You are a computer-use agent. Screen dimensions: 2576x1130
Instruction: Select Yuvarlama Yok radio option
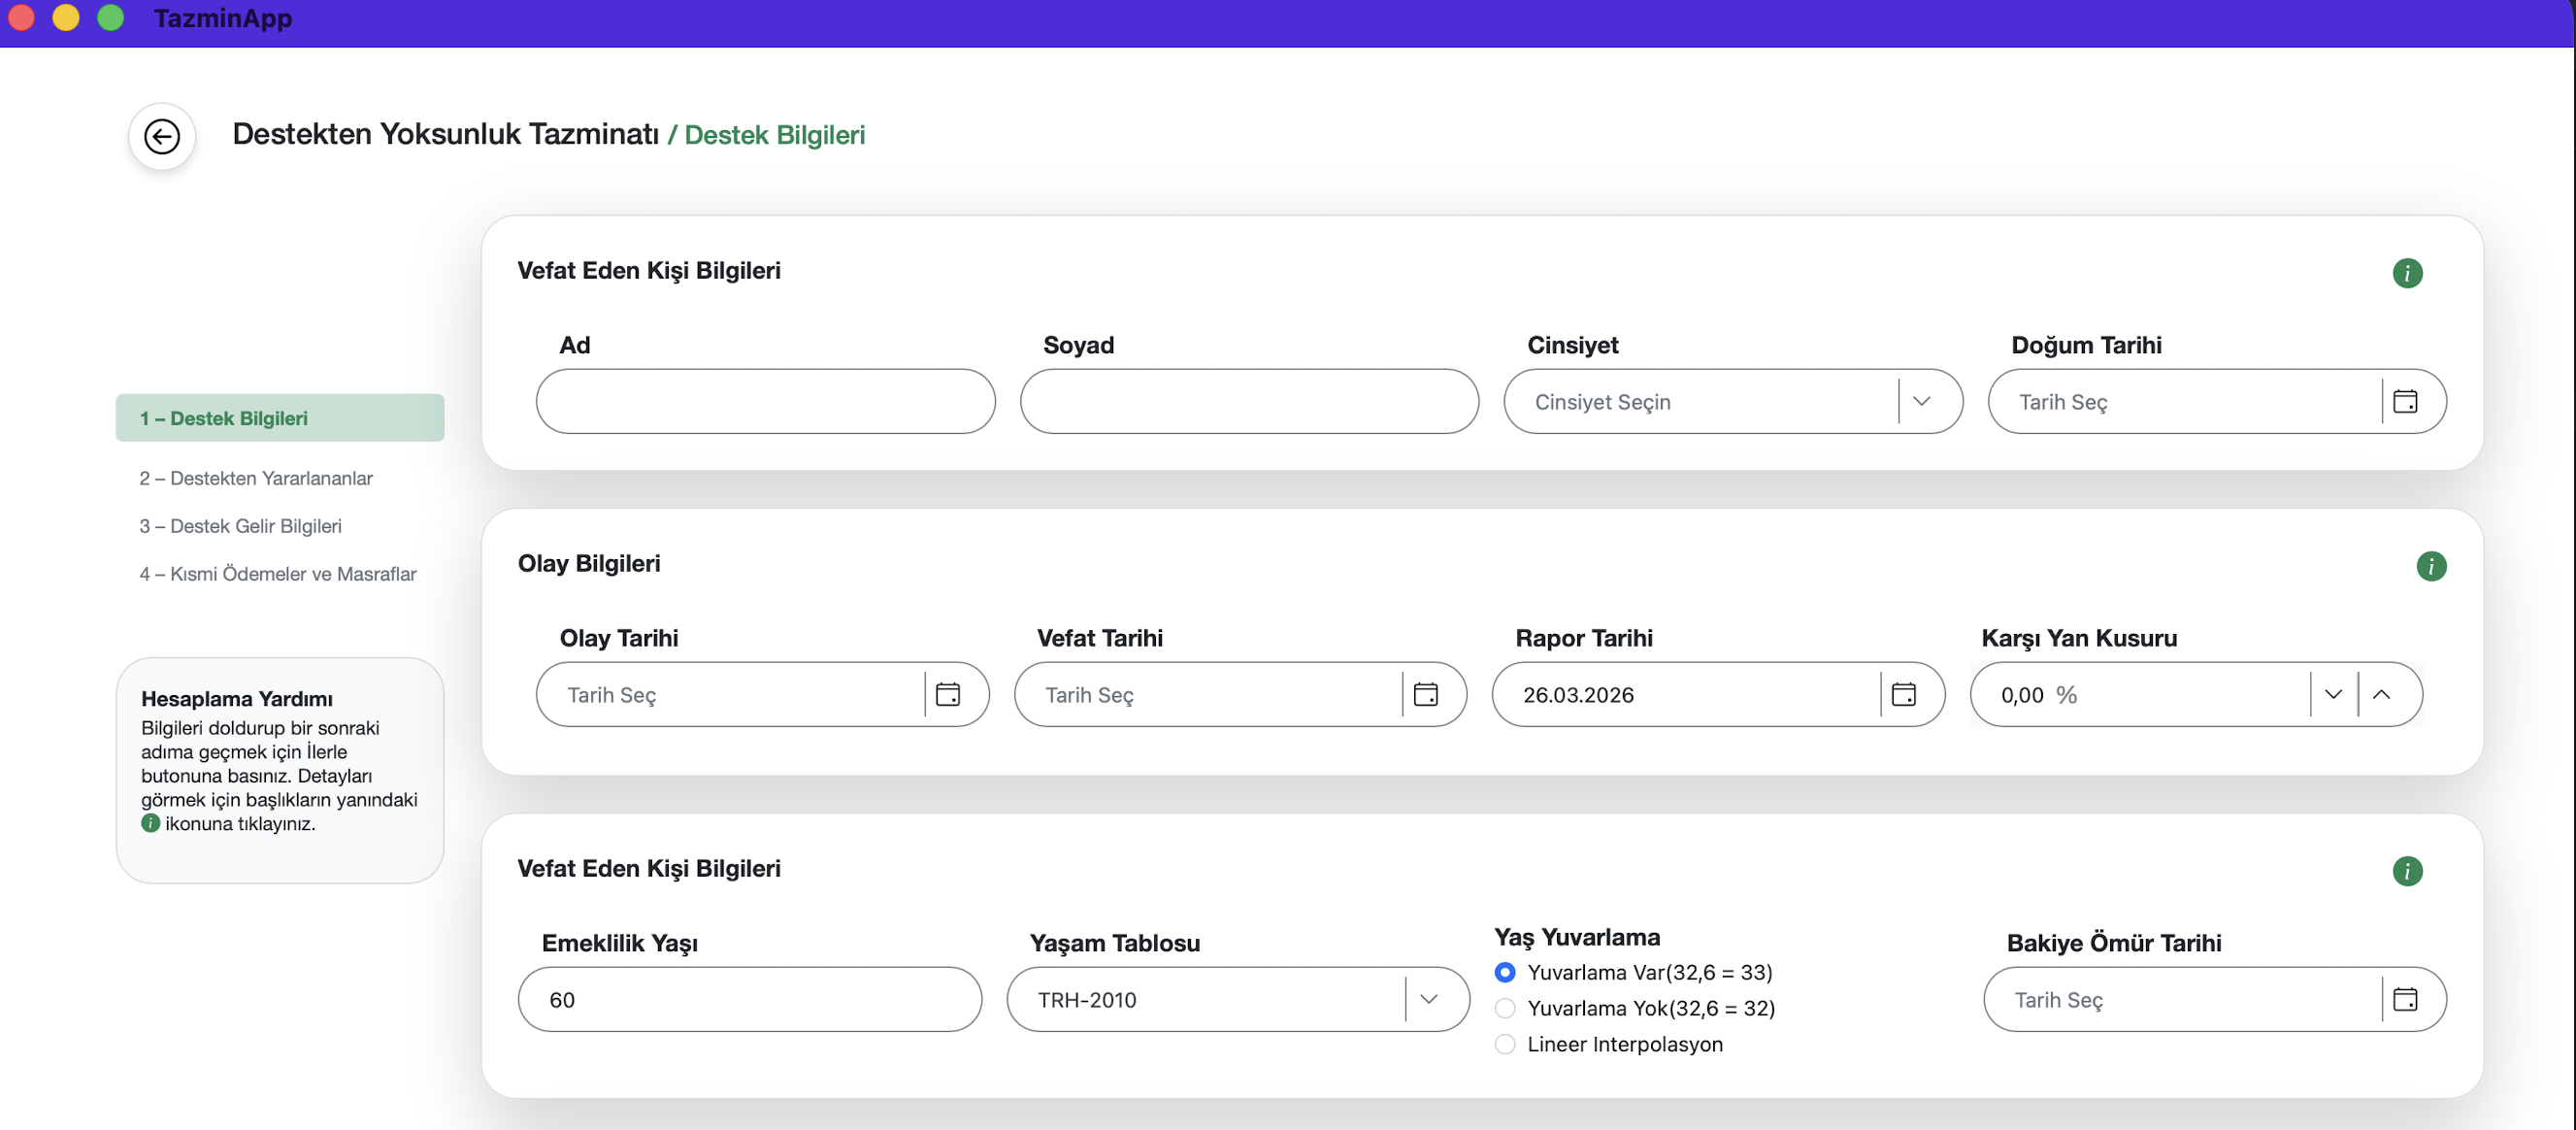click(1504, 1008)
